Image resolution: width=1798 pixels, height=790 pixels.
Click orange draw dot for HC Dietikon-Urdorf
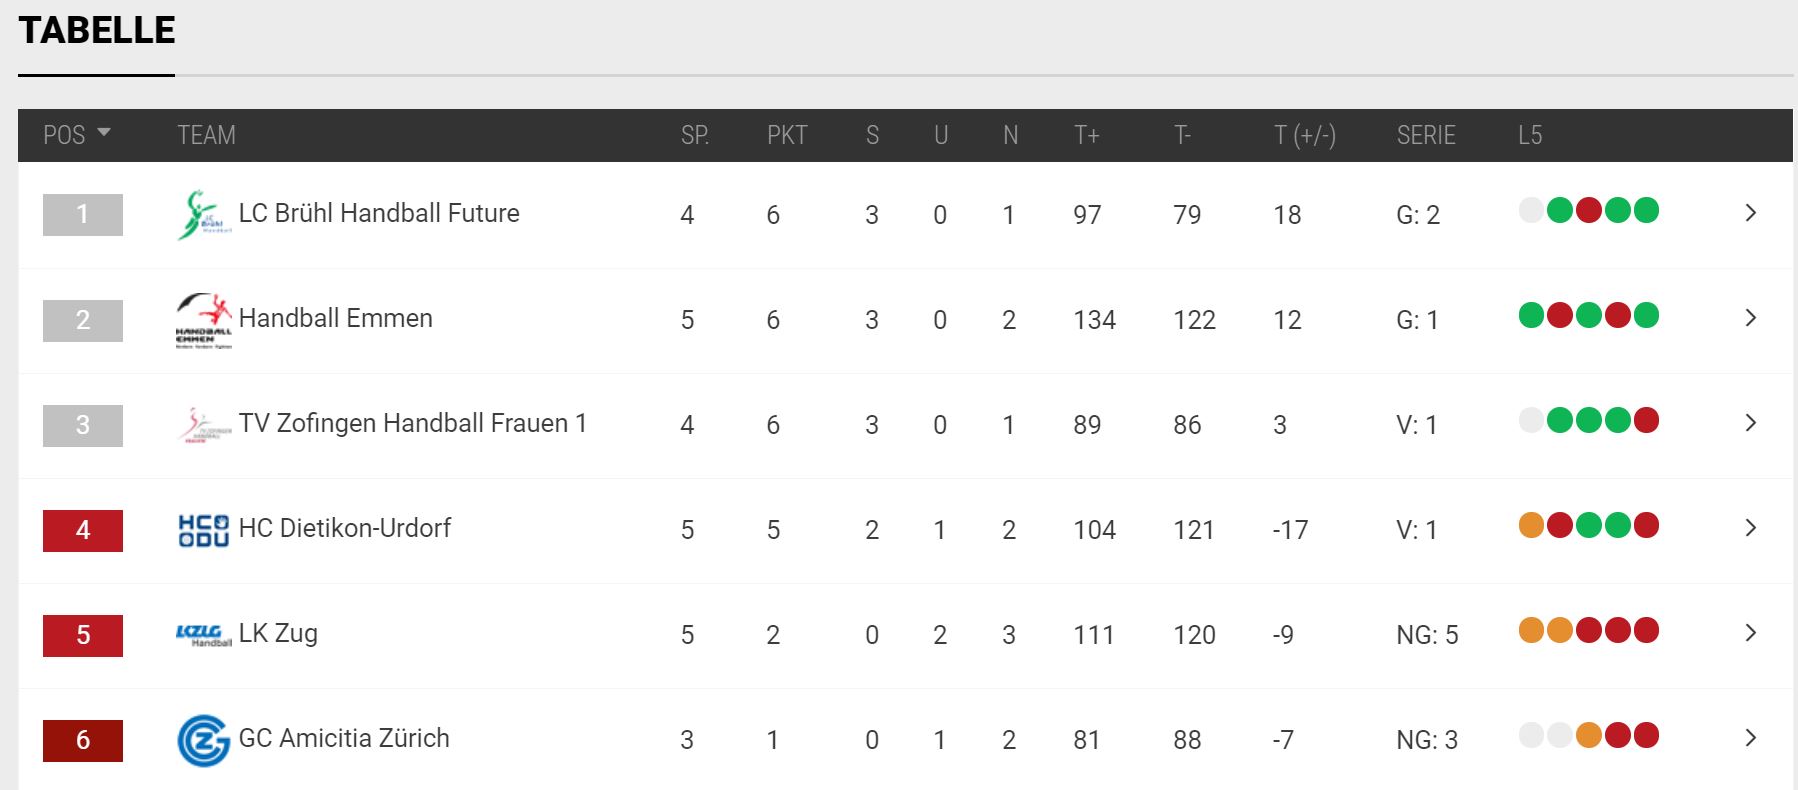(x=1531, y=525)
